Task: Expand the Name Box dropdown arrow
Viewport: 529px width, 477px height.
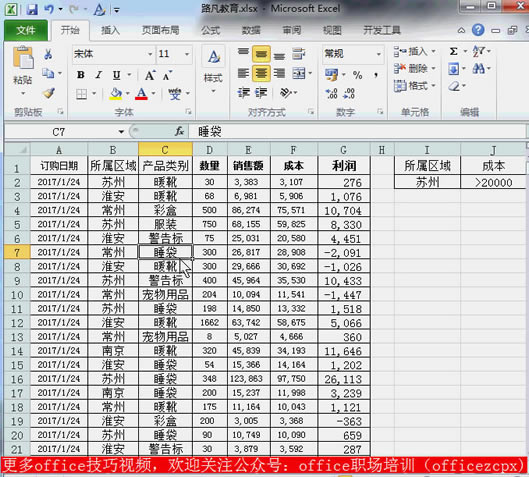Action: click(x=121, y=132)
